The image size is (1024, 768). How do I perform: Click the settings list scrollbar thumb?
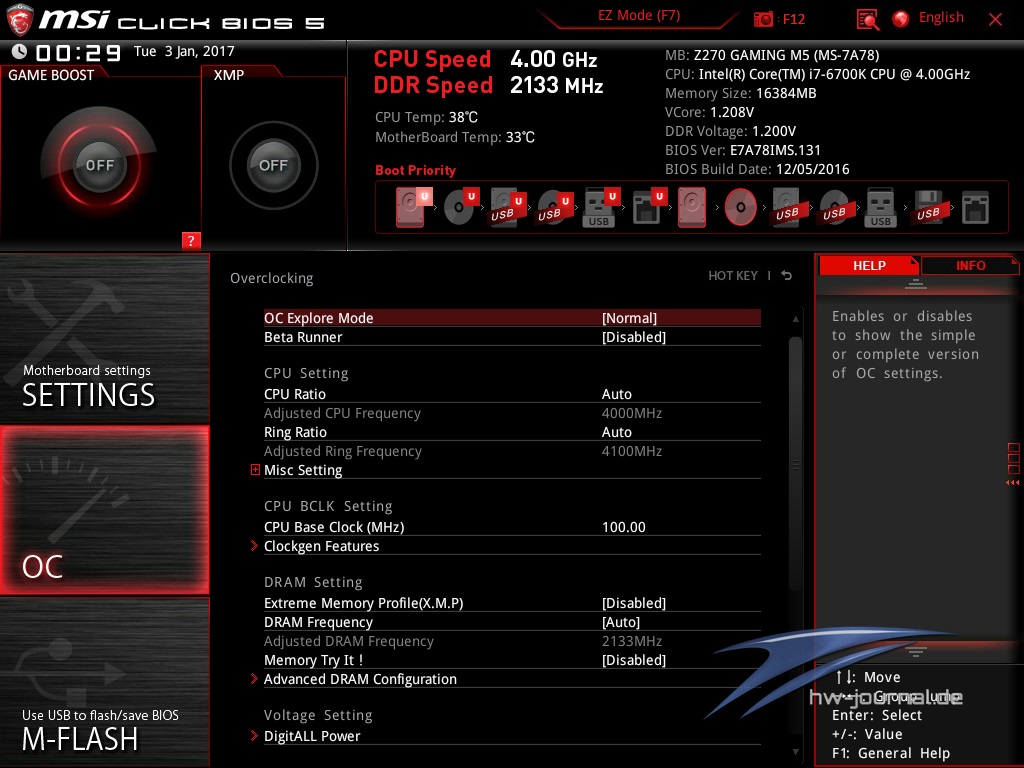[795, 464]
